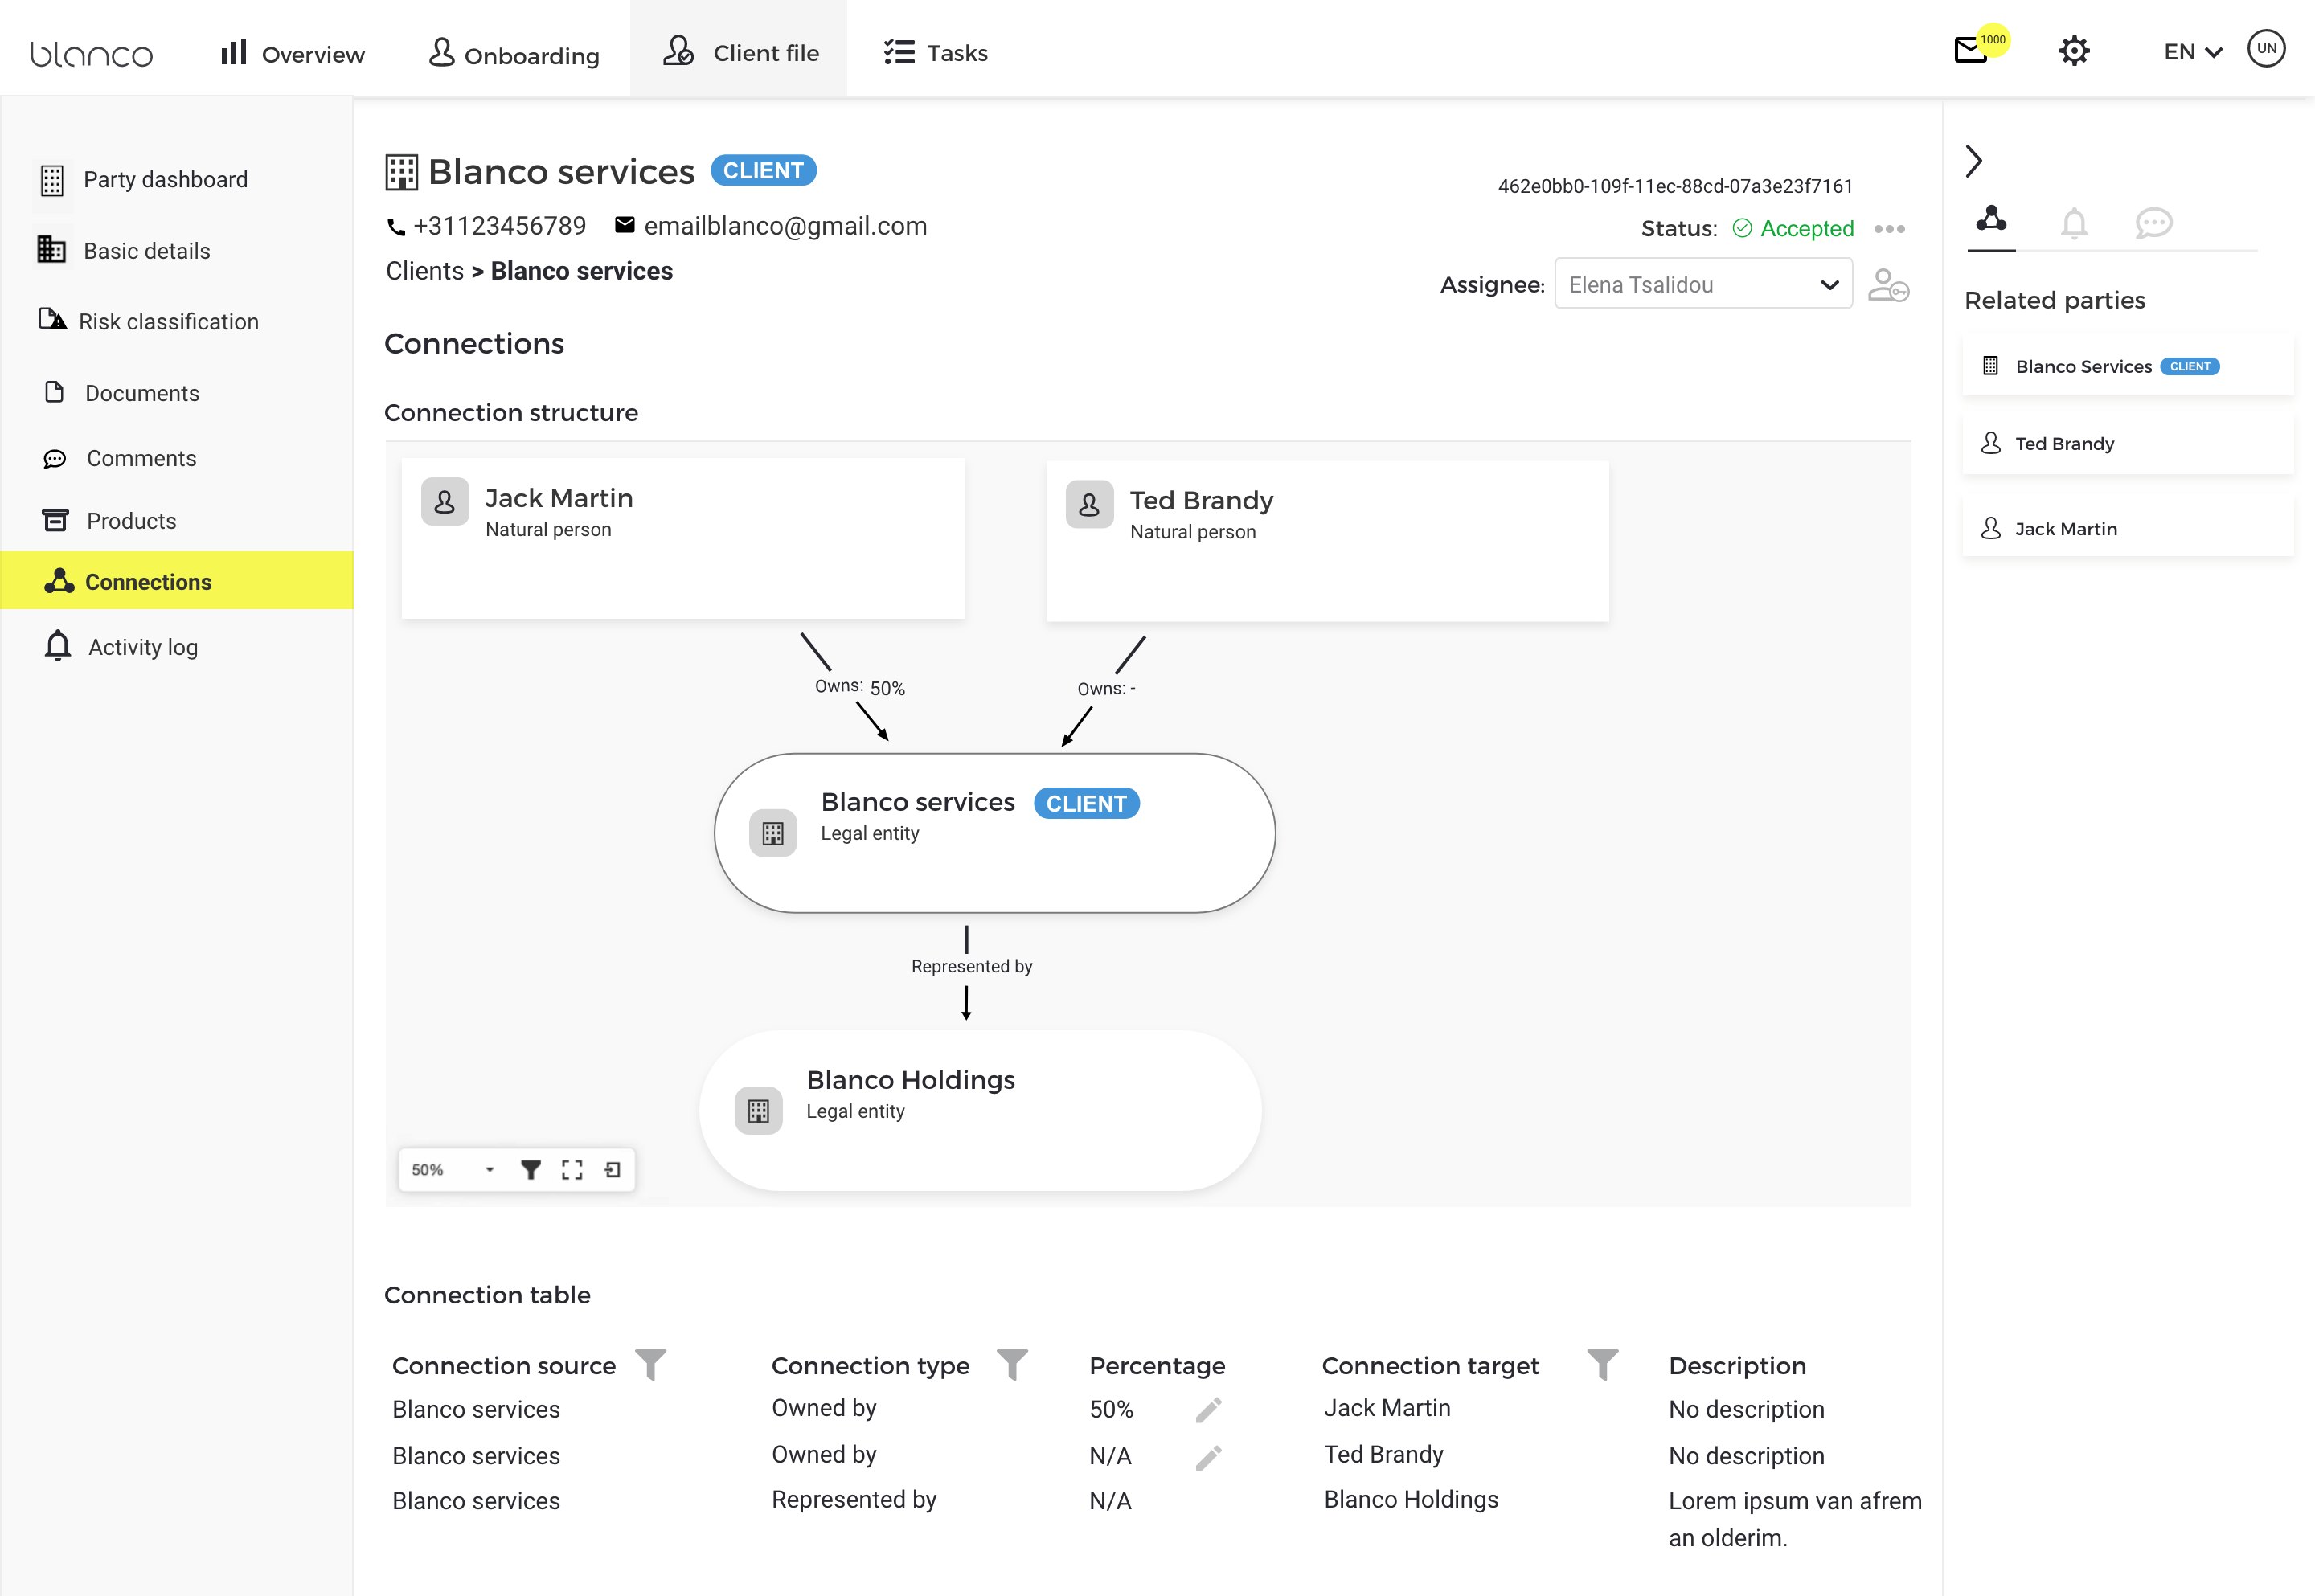Viewport: 2315px width, 1596px height.
Task: Switch to the Tasks tab
Action: tap(935, 53)
